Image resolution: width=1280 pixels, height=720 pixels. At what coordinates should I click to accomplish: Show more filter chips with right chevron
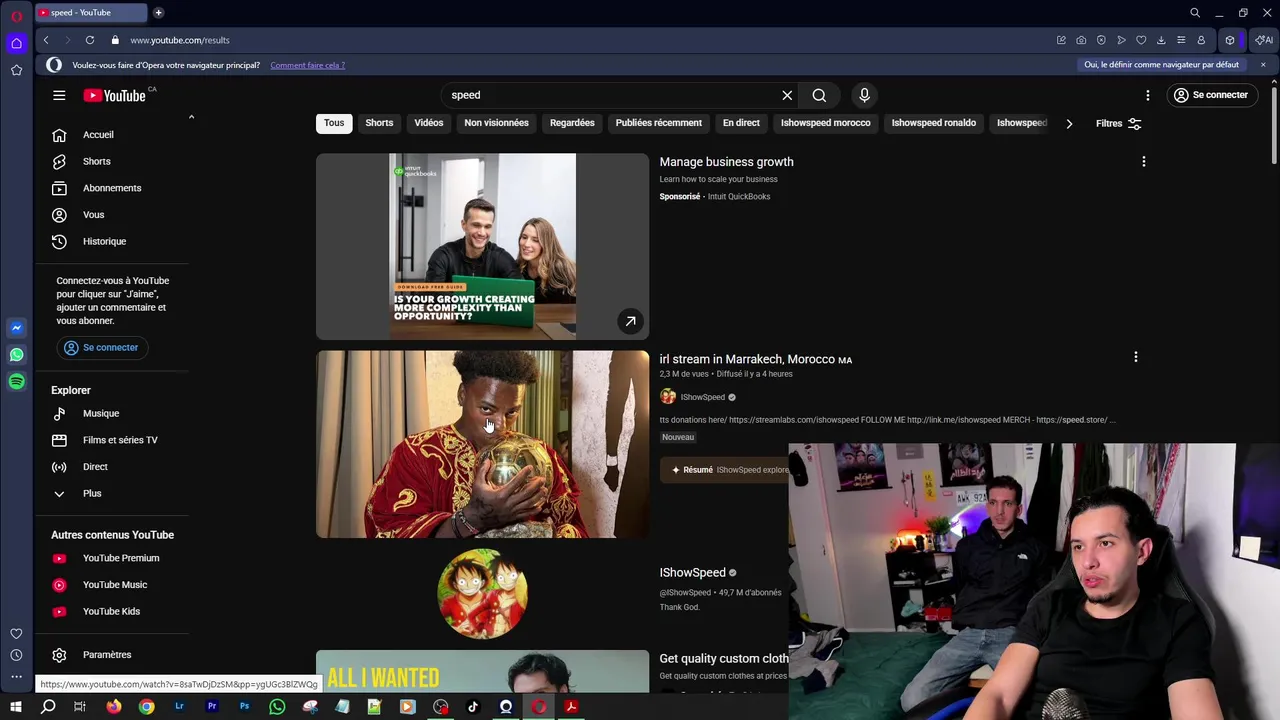coord(1069,123)
